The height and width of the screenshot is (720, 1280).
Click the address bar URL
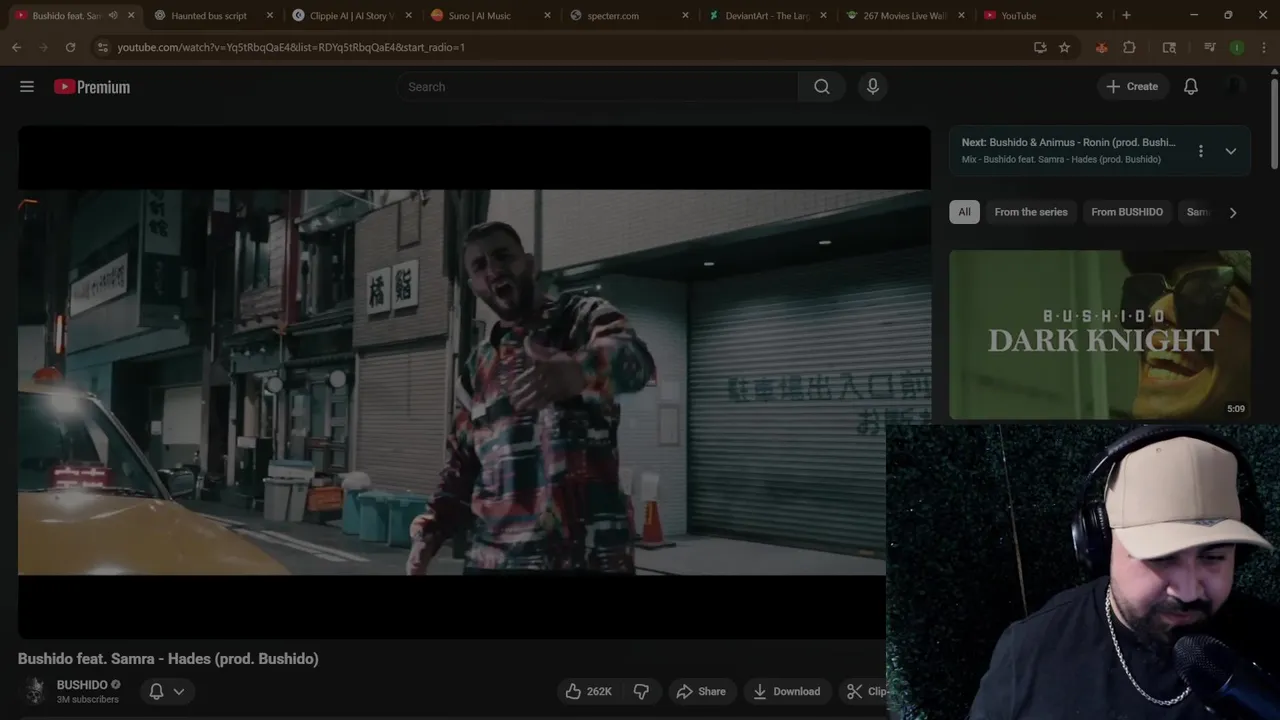point(291,47)
